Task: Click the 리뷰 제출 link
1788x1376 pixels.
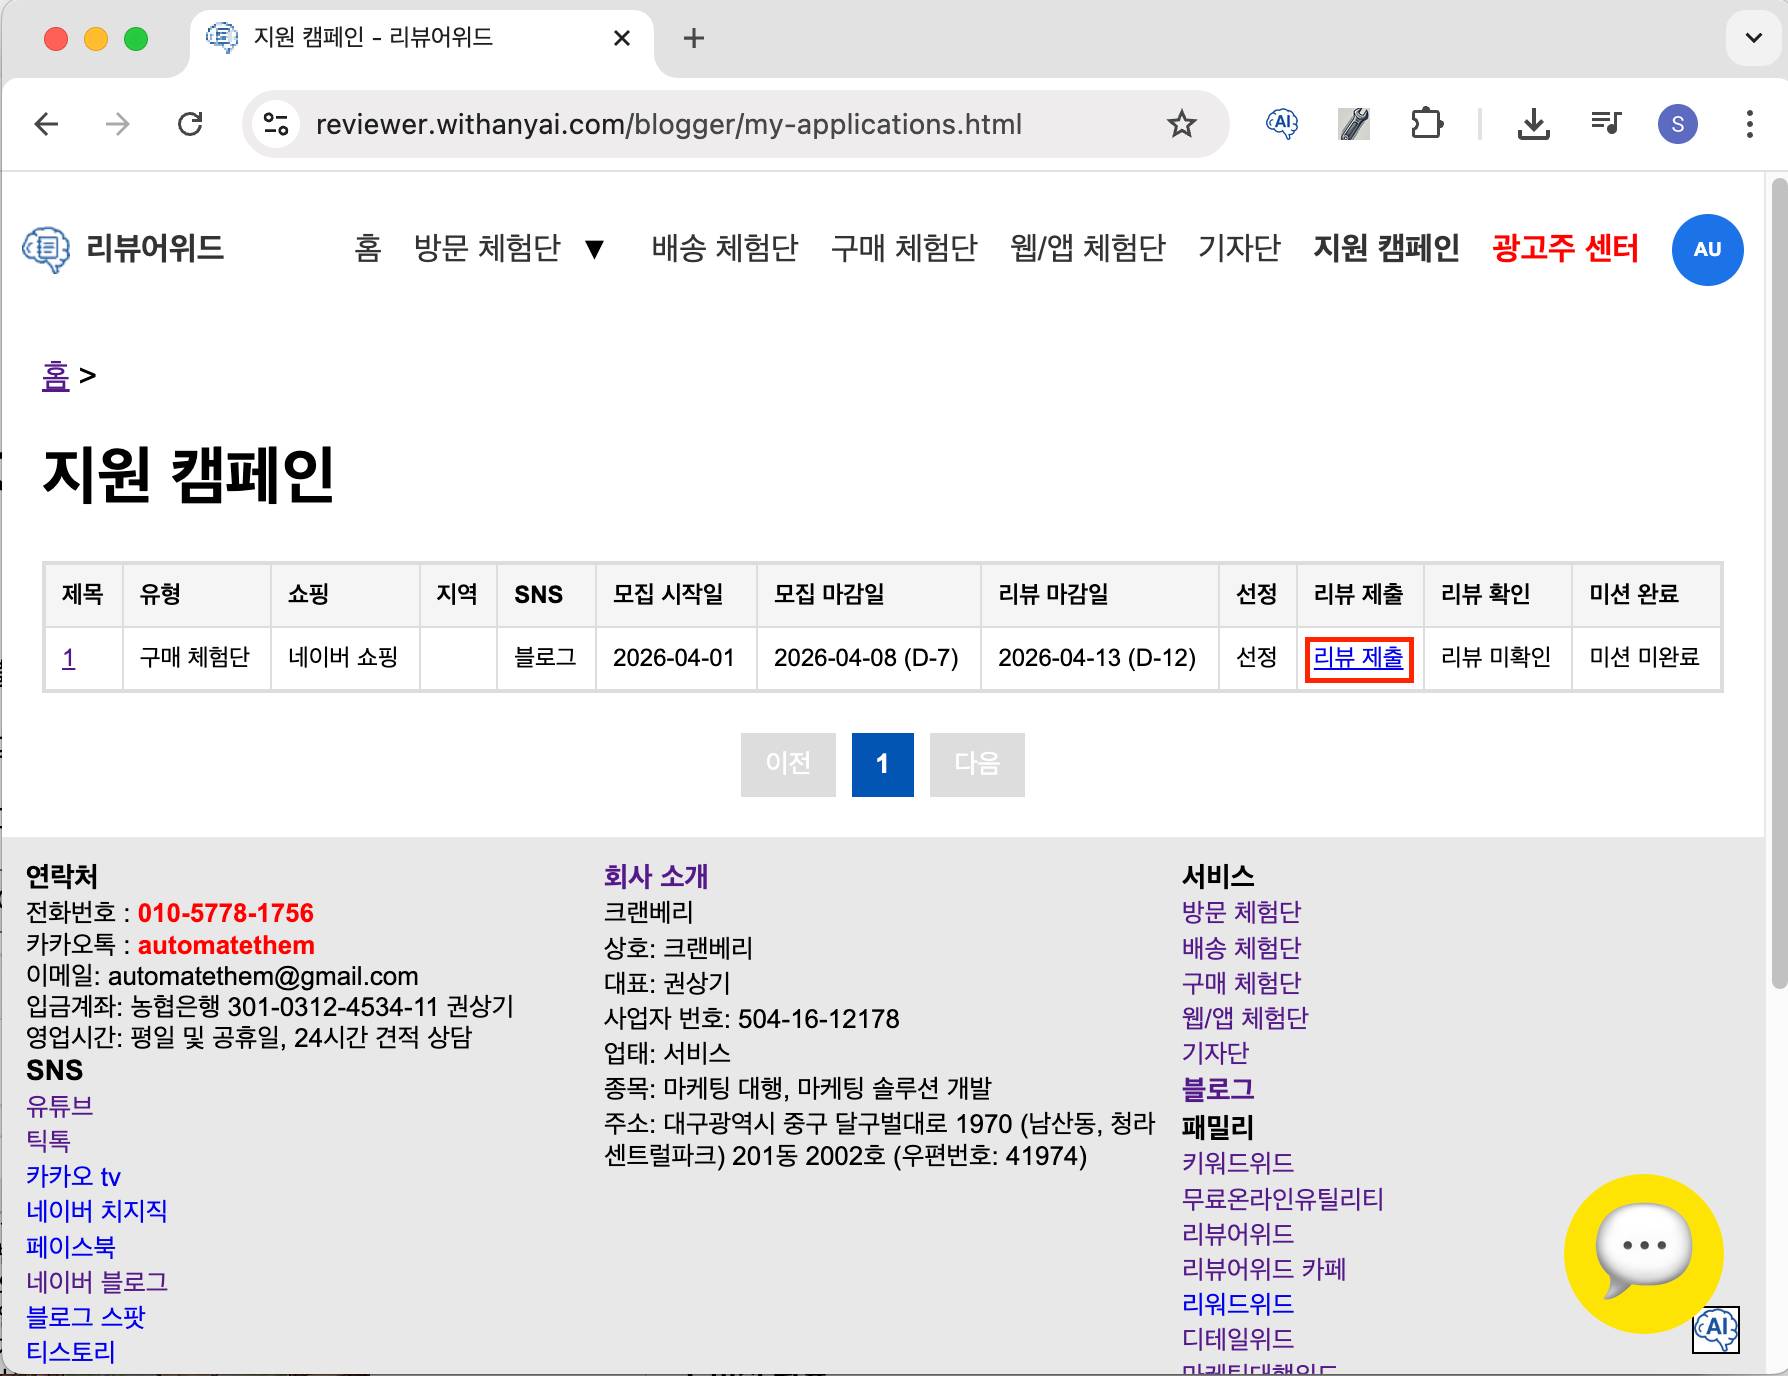Action: (x=1358, y=658)
